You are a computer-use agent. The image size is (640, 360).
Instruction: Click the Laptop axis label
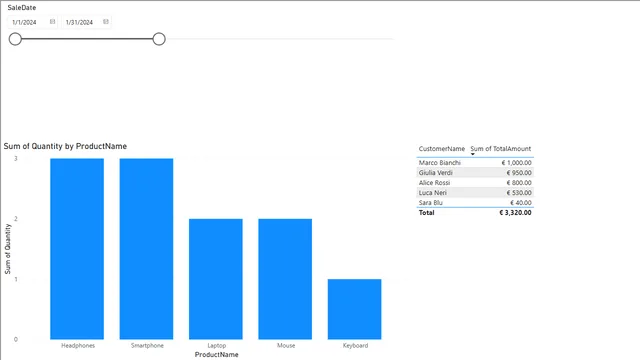click(x=217, y=345)
